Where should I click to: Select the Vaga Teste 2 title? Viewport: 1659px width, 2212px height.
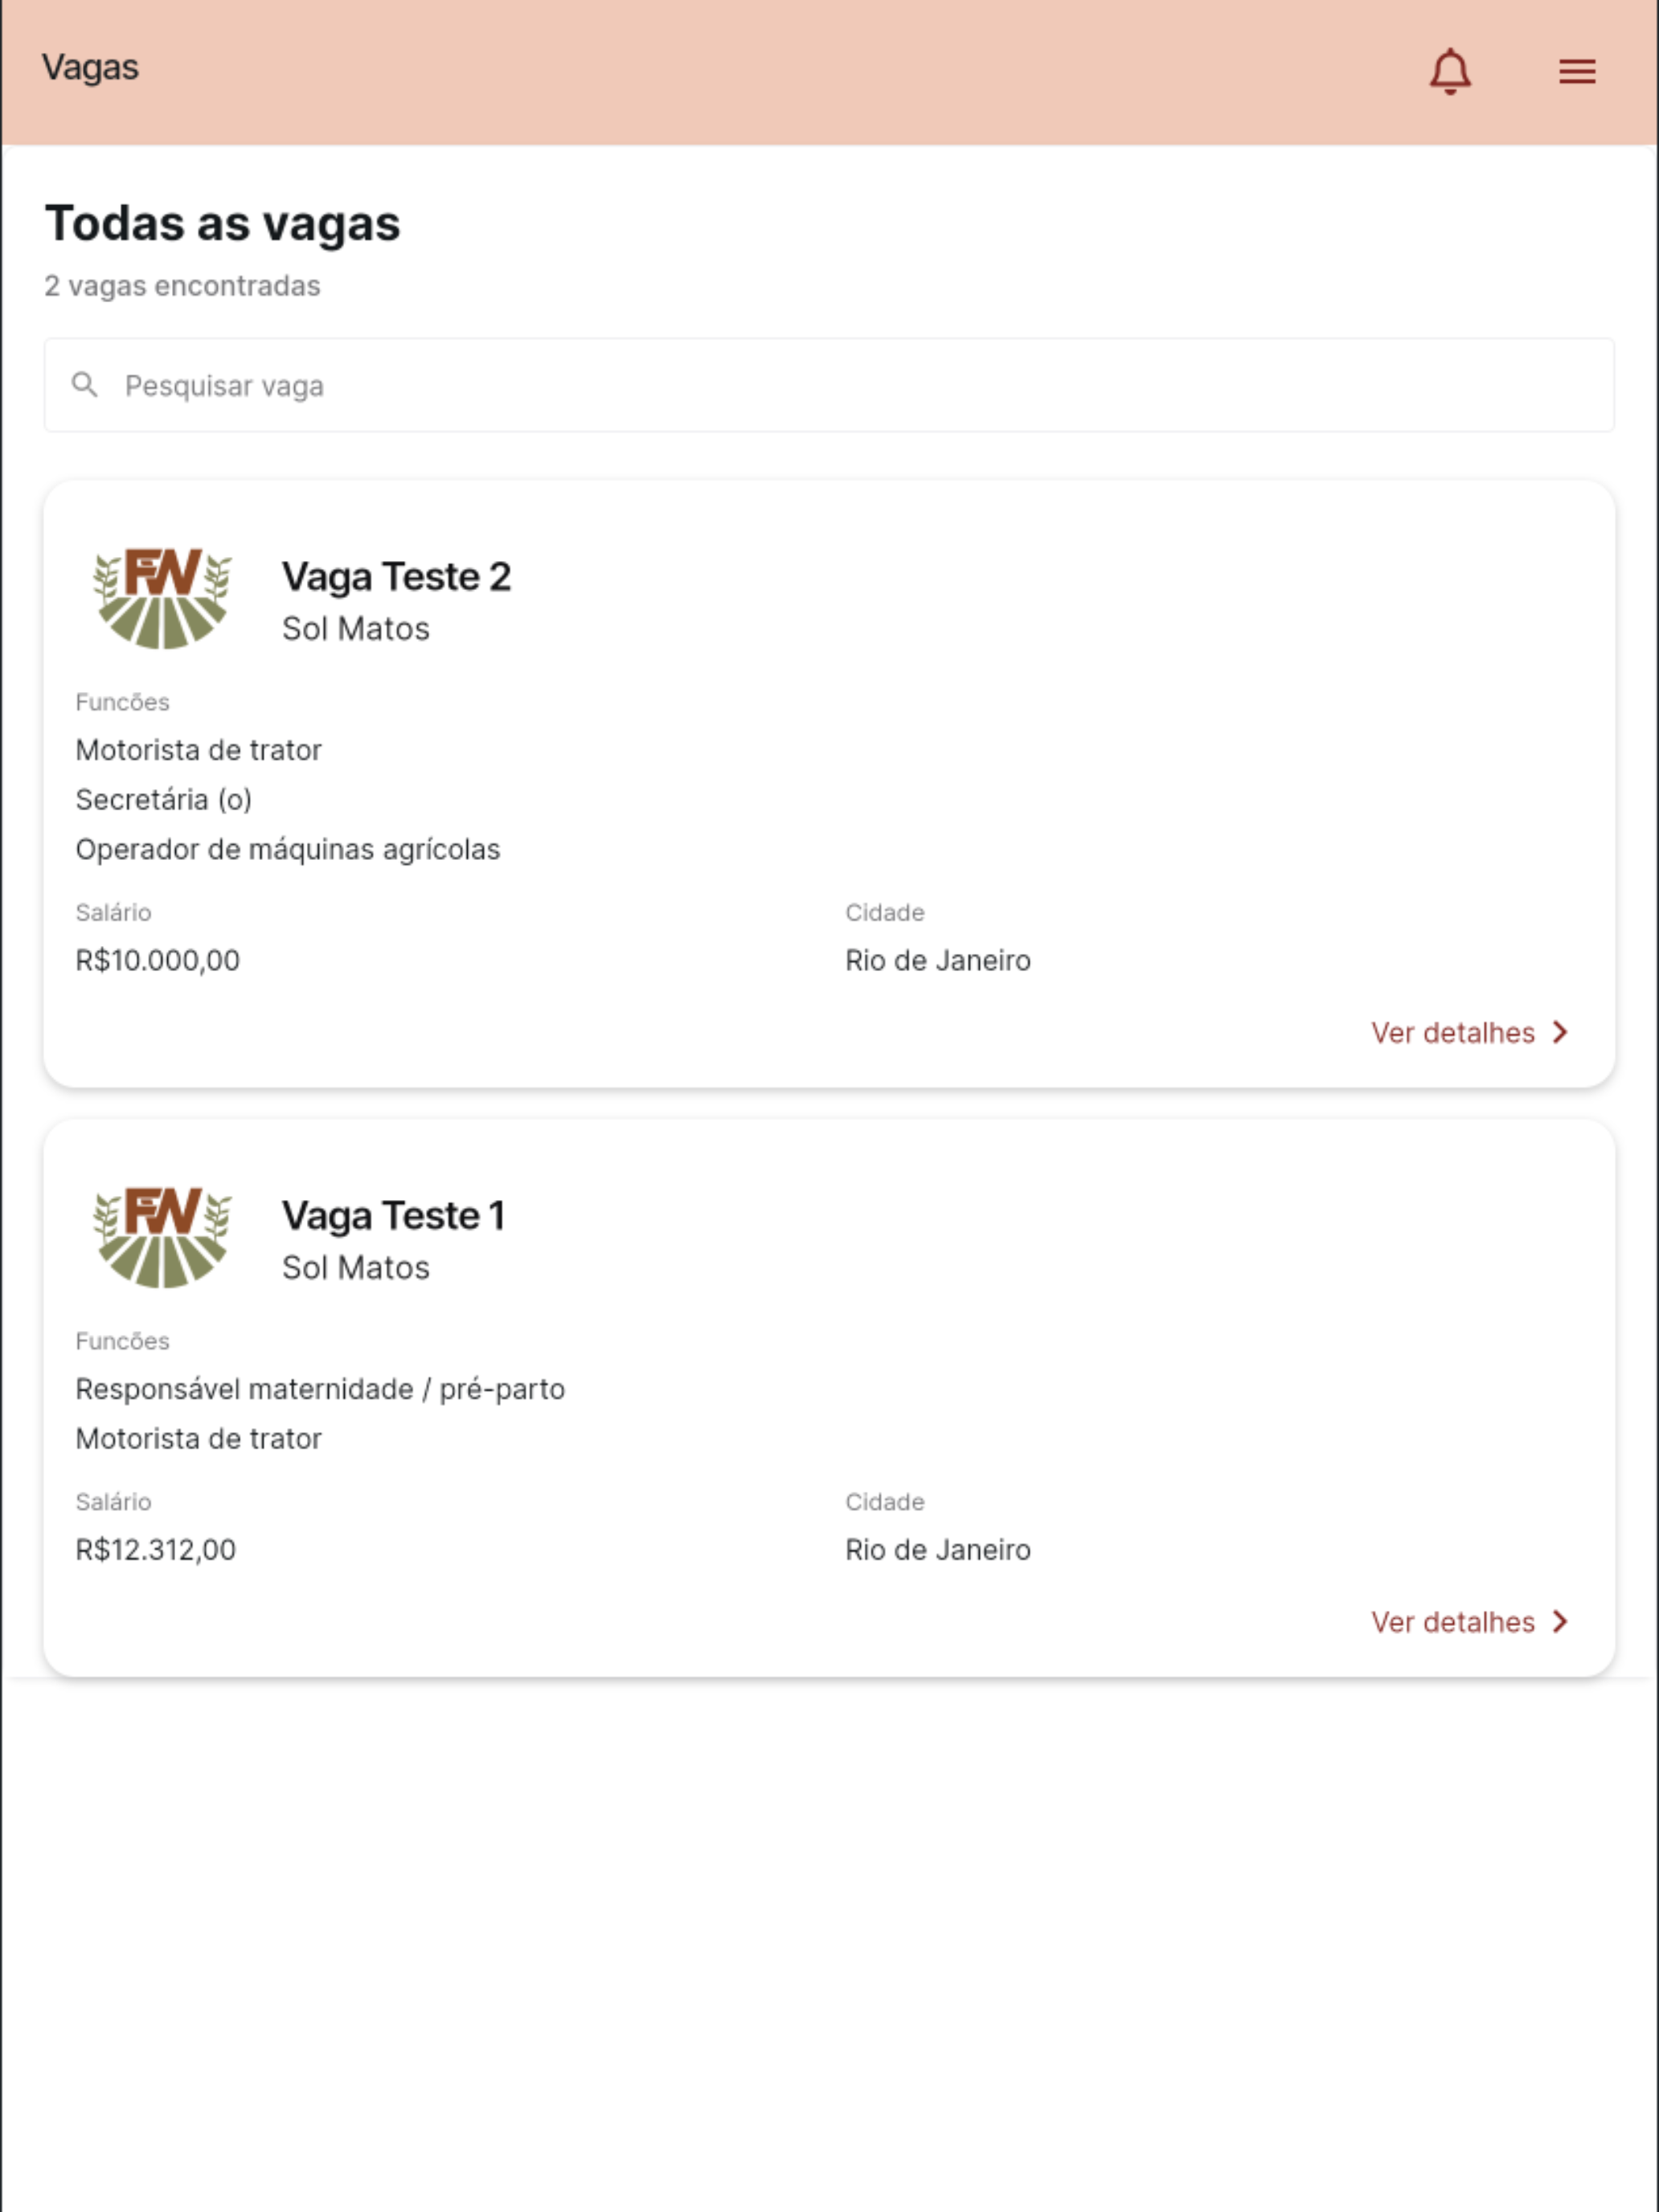click(x=396, y=577)
